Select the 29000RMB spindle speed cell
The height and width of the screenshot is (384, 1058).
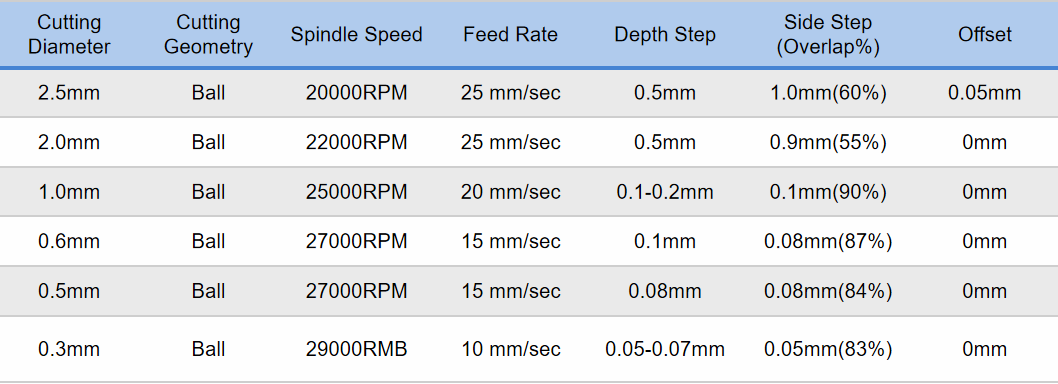tap(356, 350)
